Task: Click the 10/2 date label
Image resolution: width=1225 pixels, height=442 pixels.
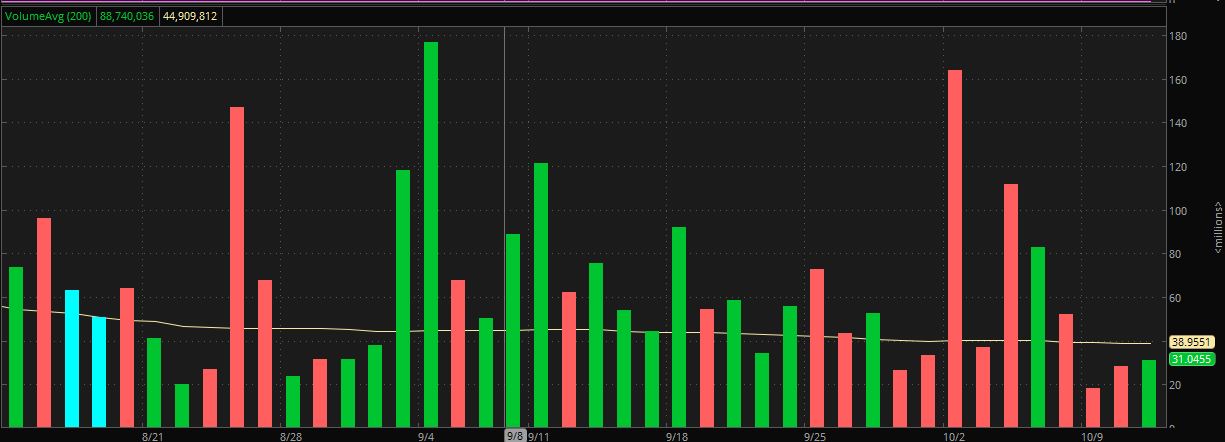Action: point(954,436)
